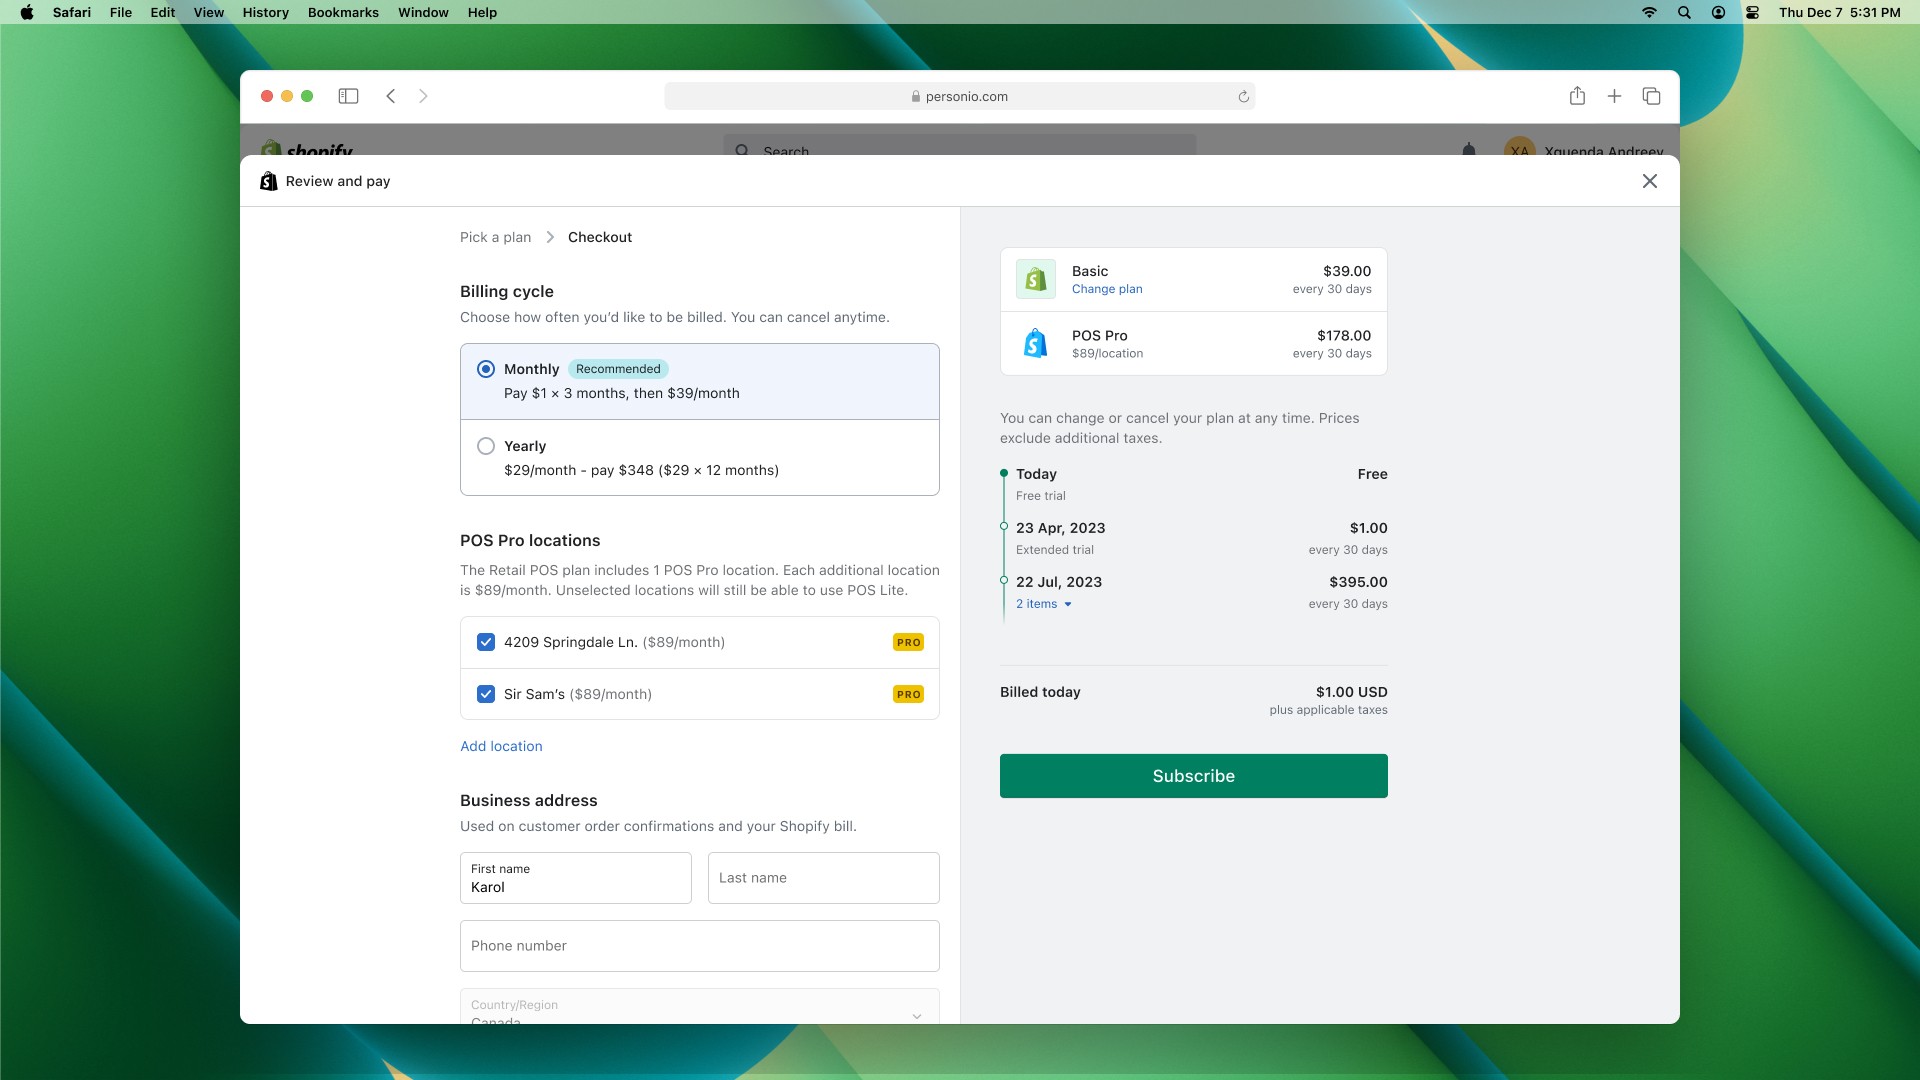Open the Bookmarks menu
The height and width of the screenshot is (1080, 1920).
(x=343, y=13)
